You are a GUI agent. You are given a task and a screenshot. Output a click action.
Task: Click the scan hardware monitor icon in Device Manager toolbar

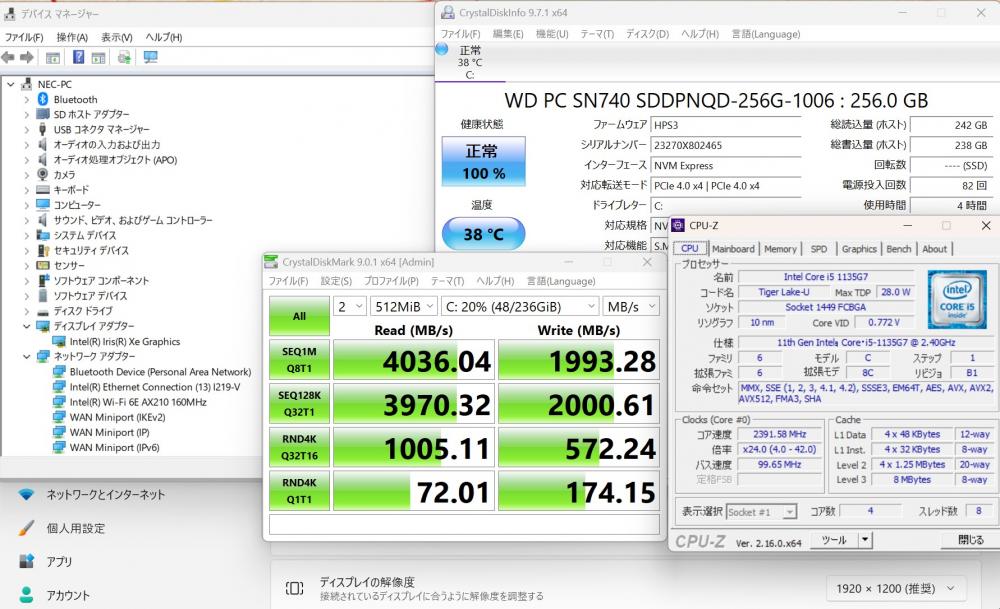coord(151,57)
